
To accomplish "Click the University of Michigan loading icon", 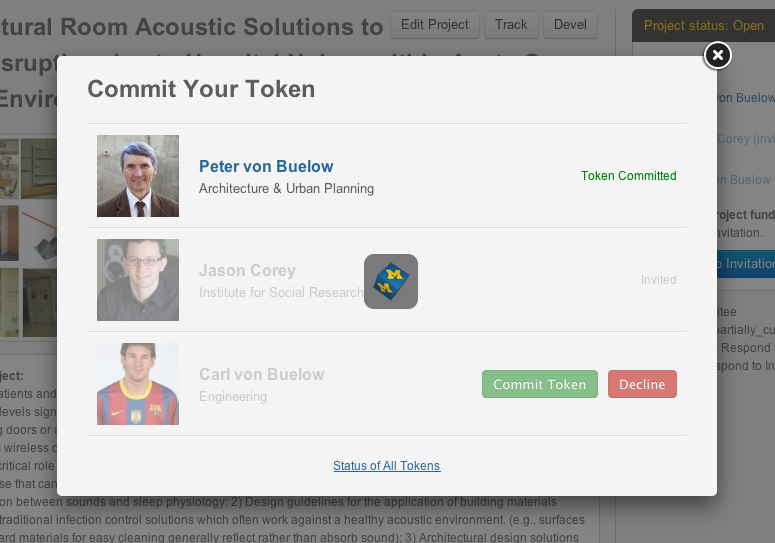I will coord(391,281).
